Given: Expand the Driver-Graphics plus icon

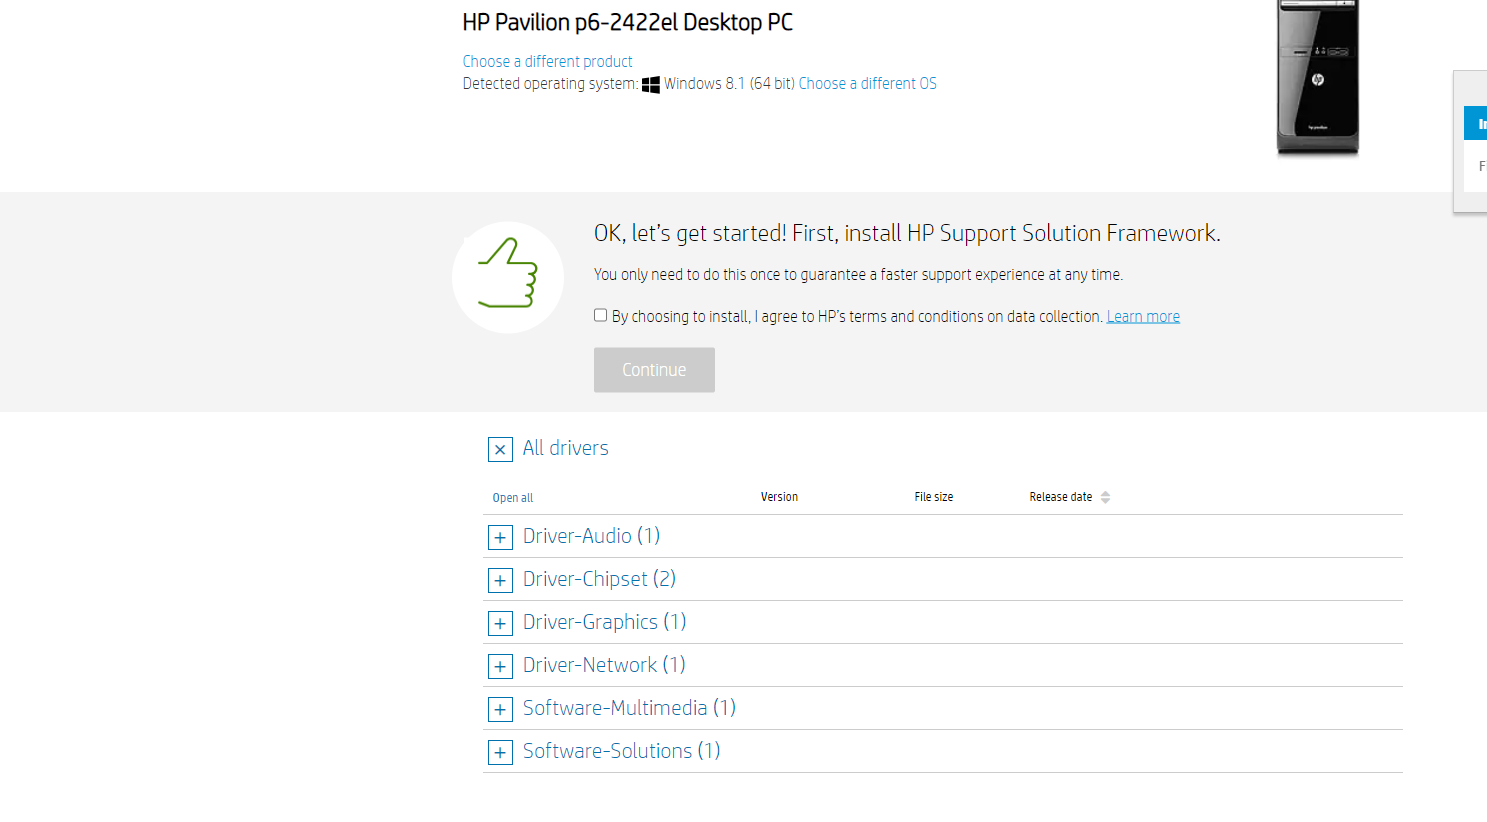Looking at the screenshot, I should 500,624.
